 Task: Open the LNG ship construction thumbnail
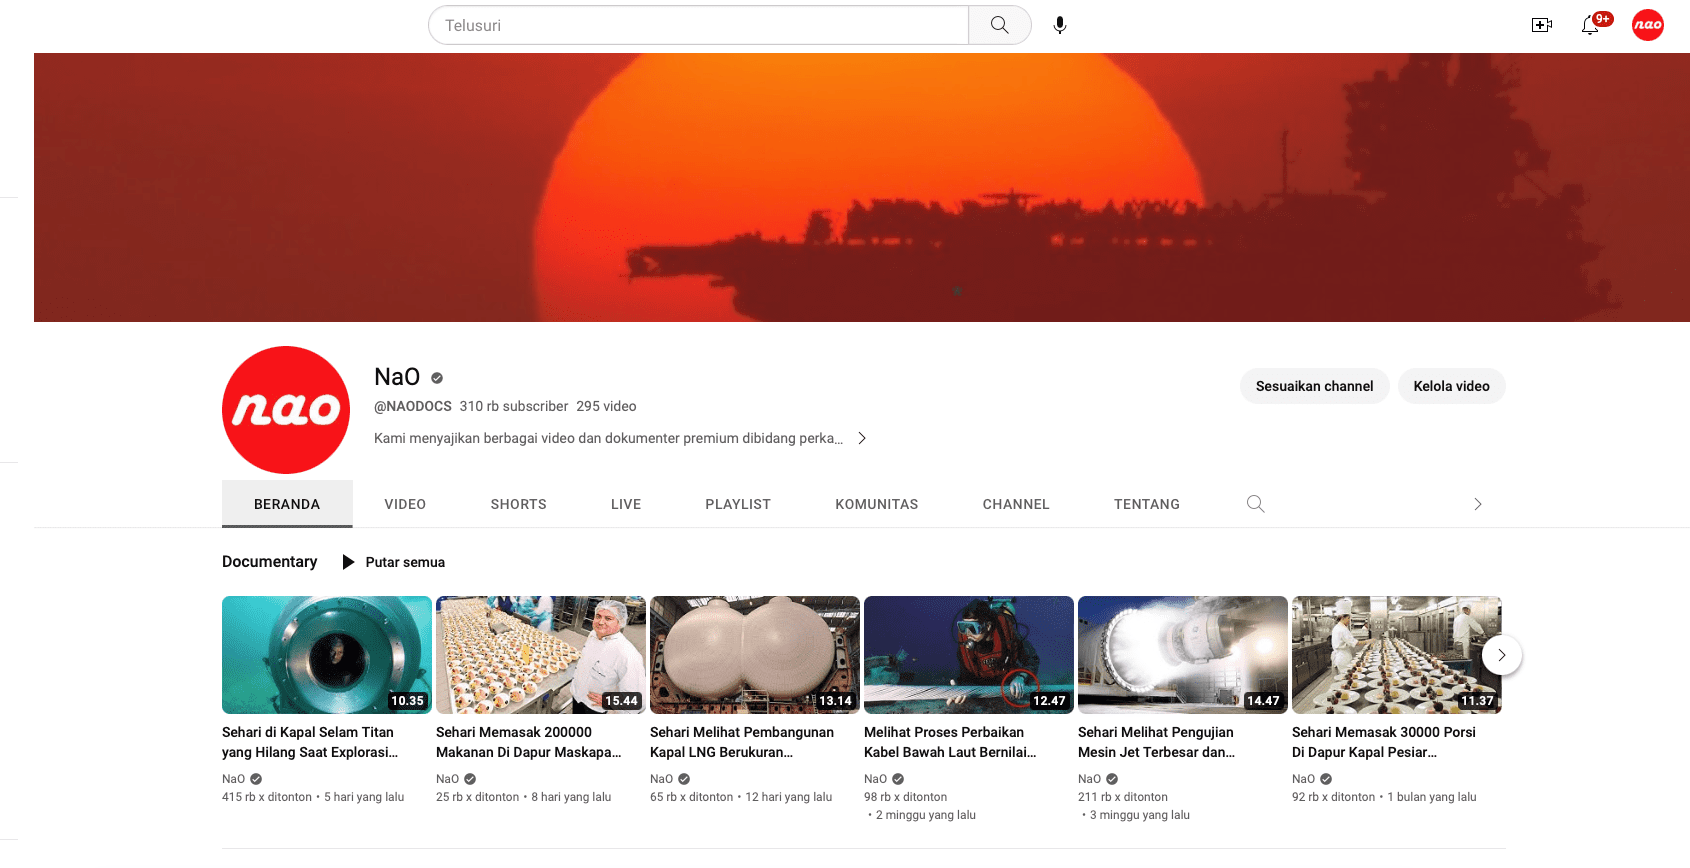coord(755,655)
